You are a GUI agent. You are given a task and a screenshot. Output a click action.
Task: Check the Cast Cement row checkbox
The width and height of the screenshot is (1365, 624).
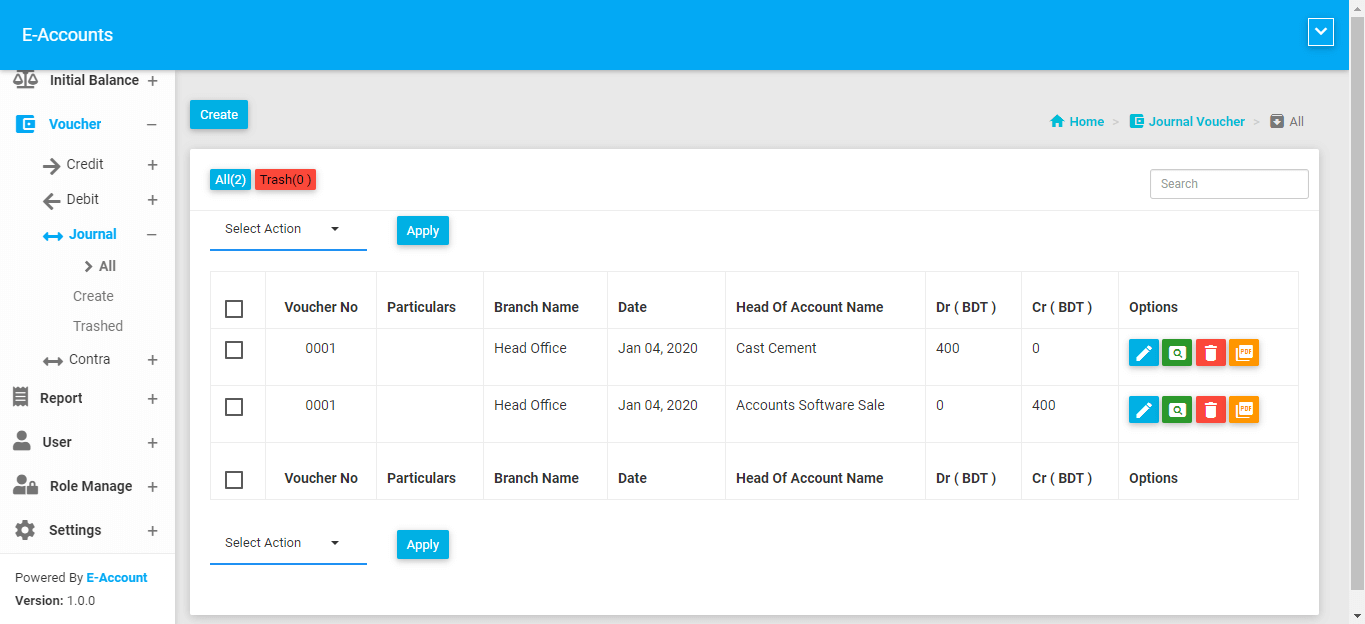[234, 350]
